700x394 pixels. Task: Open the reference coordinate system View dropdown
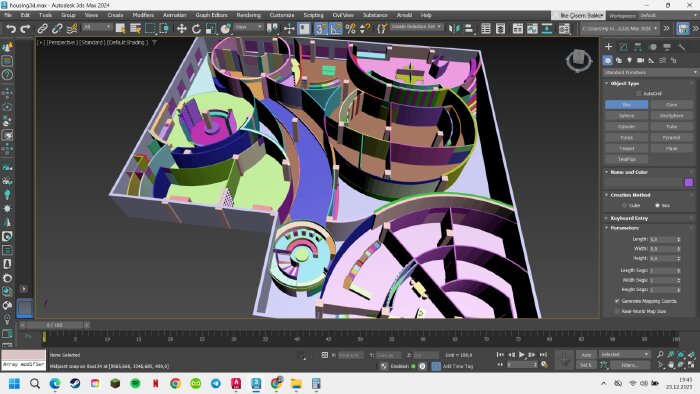coord(249,27)
